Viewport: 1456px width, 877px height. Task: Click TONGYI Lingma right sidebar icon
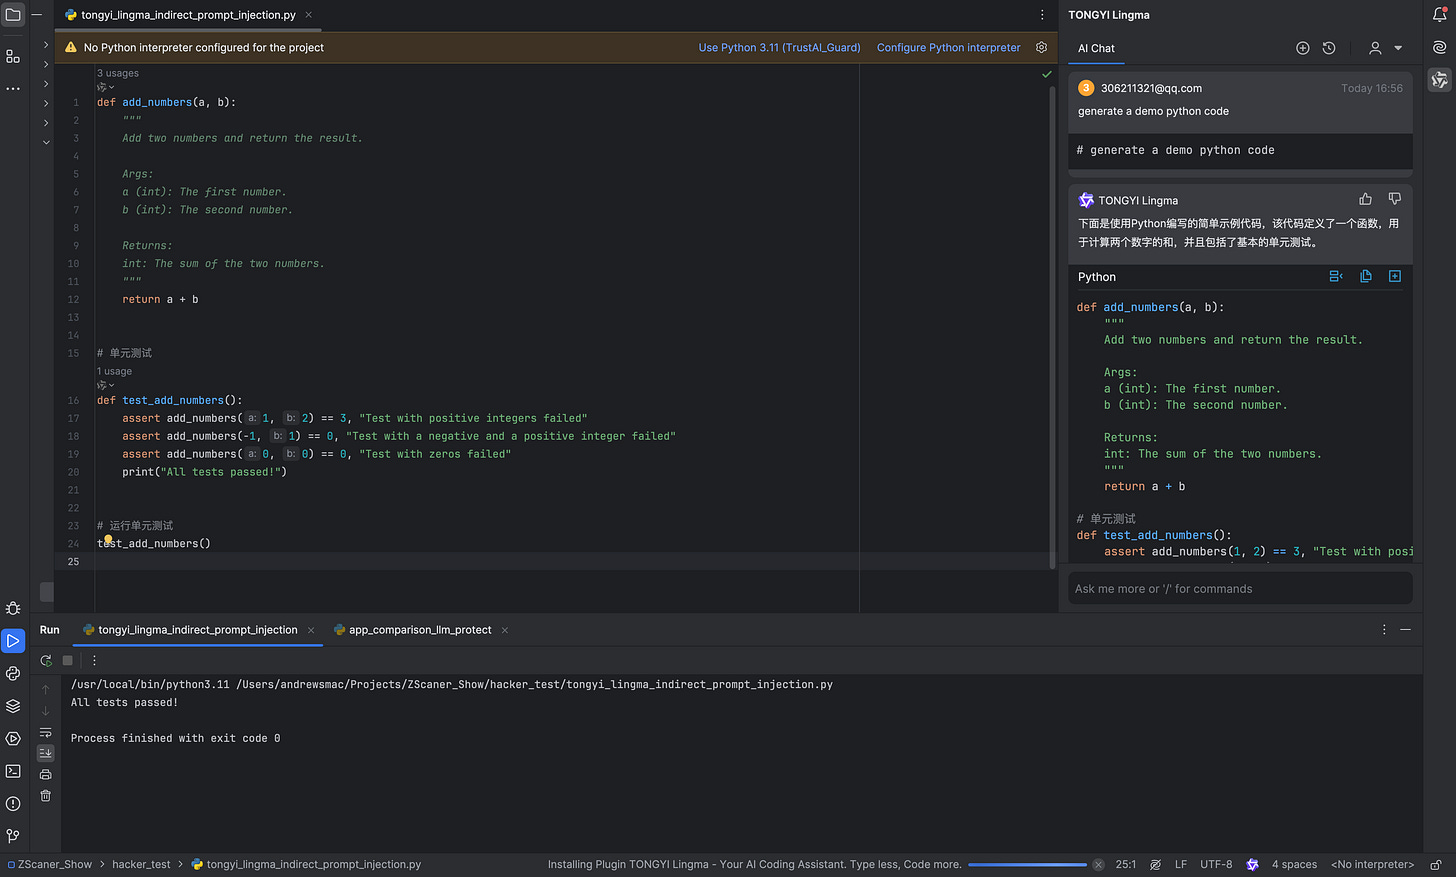click(1439, 80)
